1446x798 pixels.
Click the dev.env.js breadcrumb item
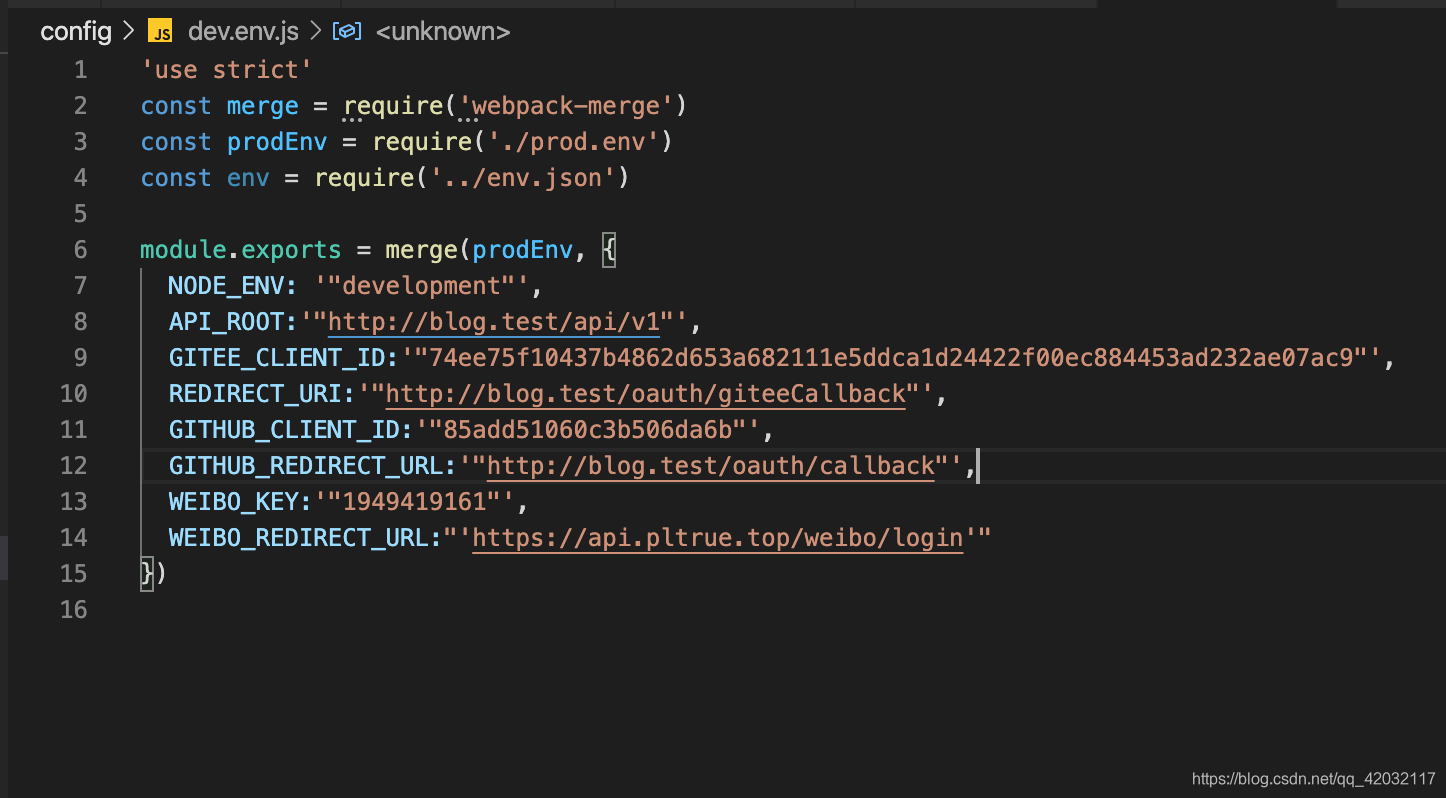click(243, 32)
